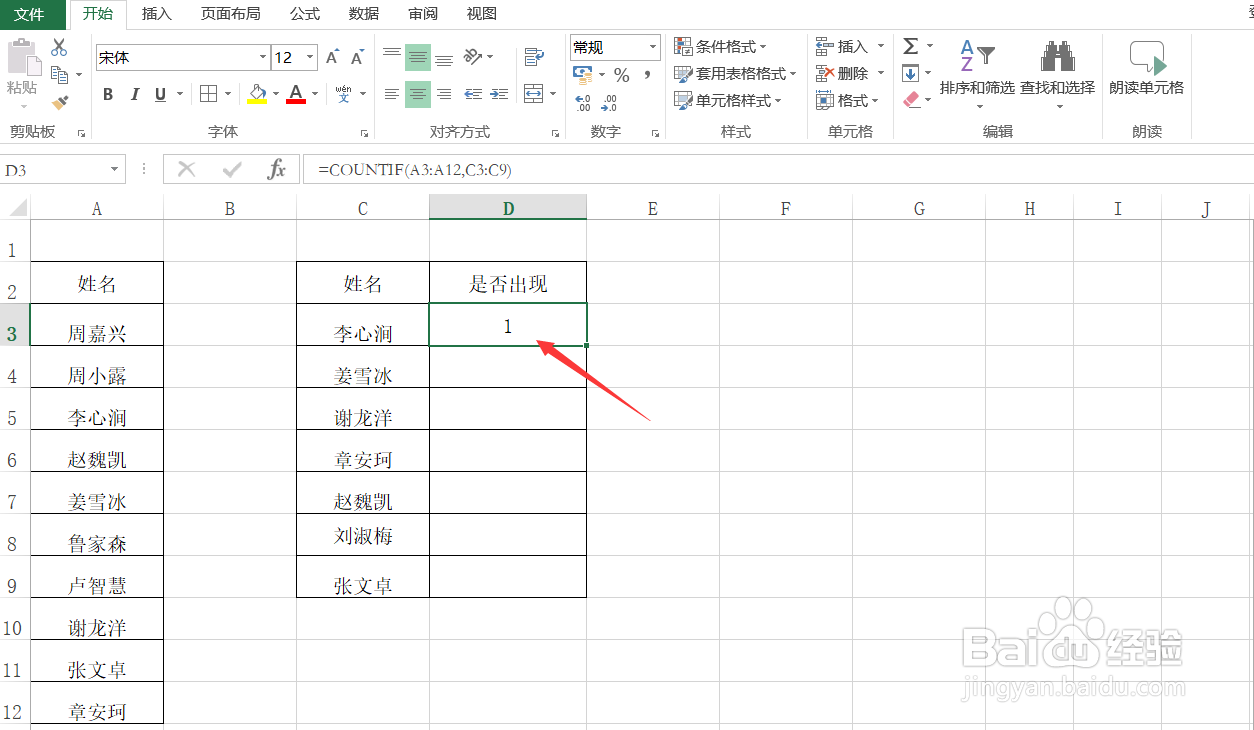The image size is (1254, 730).
Task: Apply Percent Style from the Number group
Action: (x=620, y=74)
